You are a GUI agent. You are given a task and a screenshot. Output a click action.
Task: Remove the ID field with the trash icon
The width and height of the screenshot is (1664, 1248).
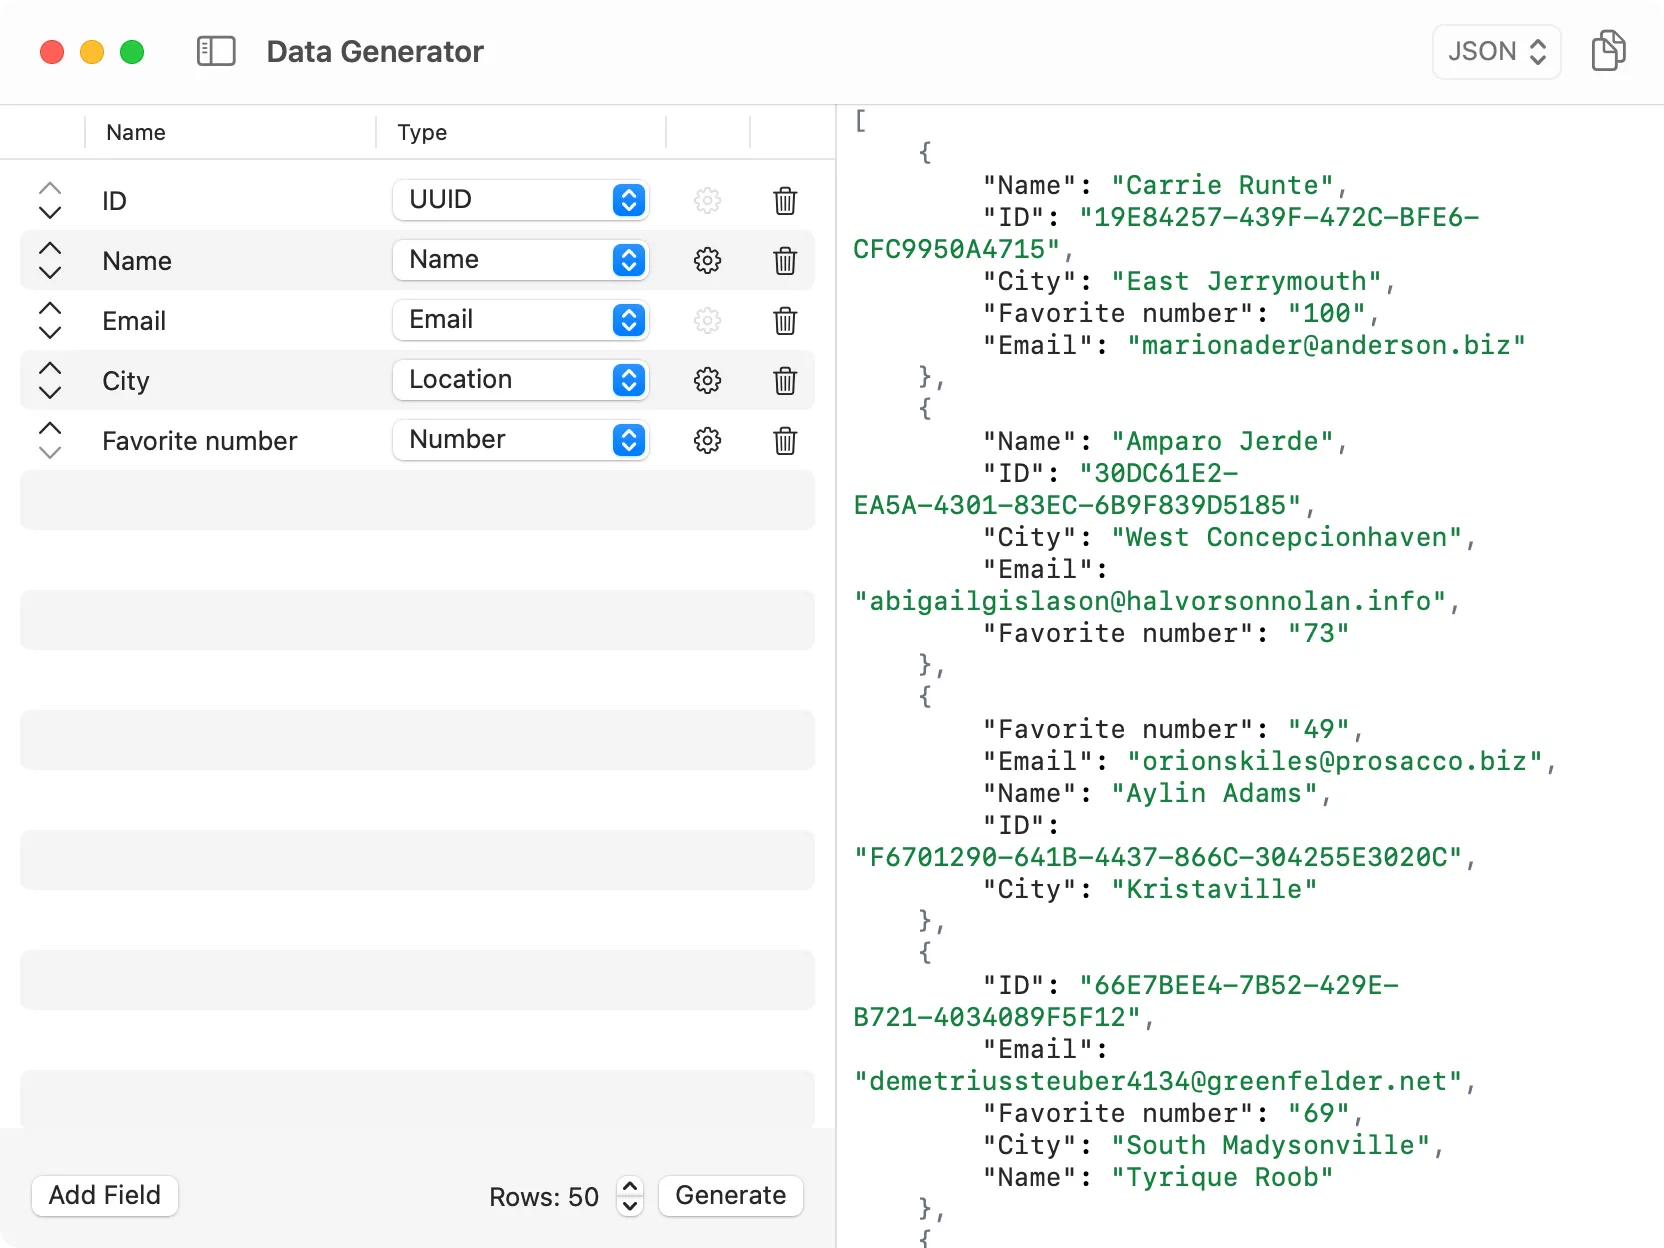pyautogui.click(x=784, y=201)
